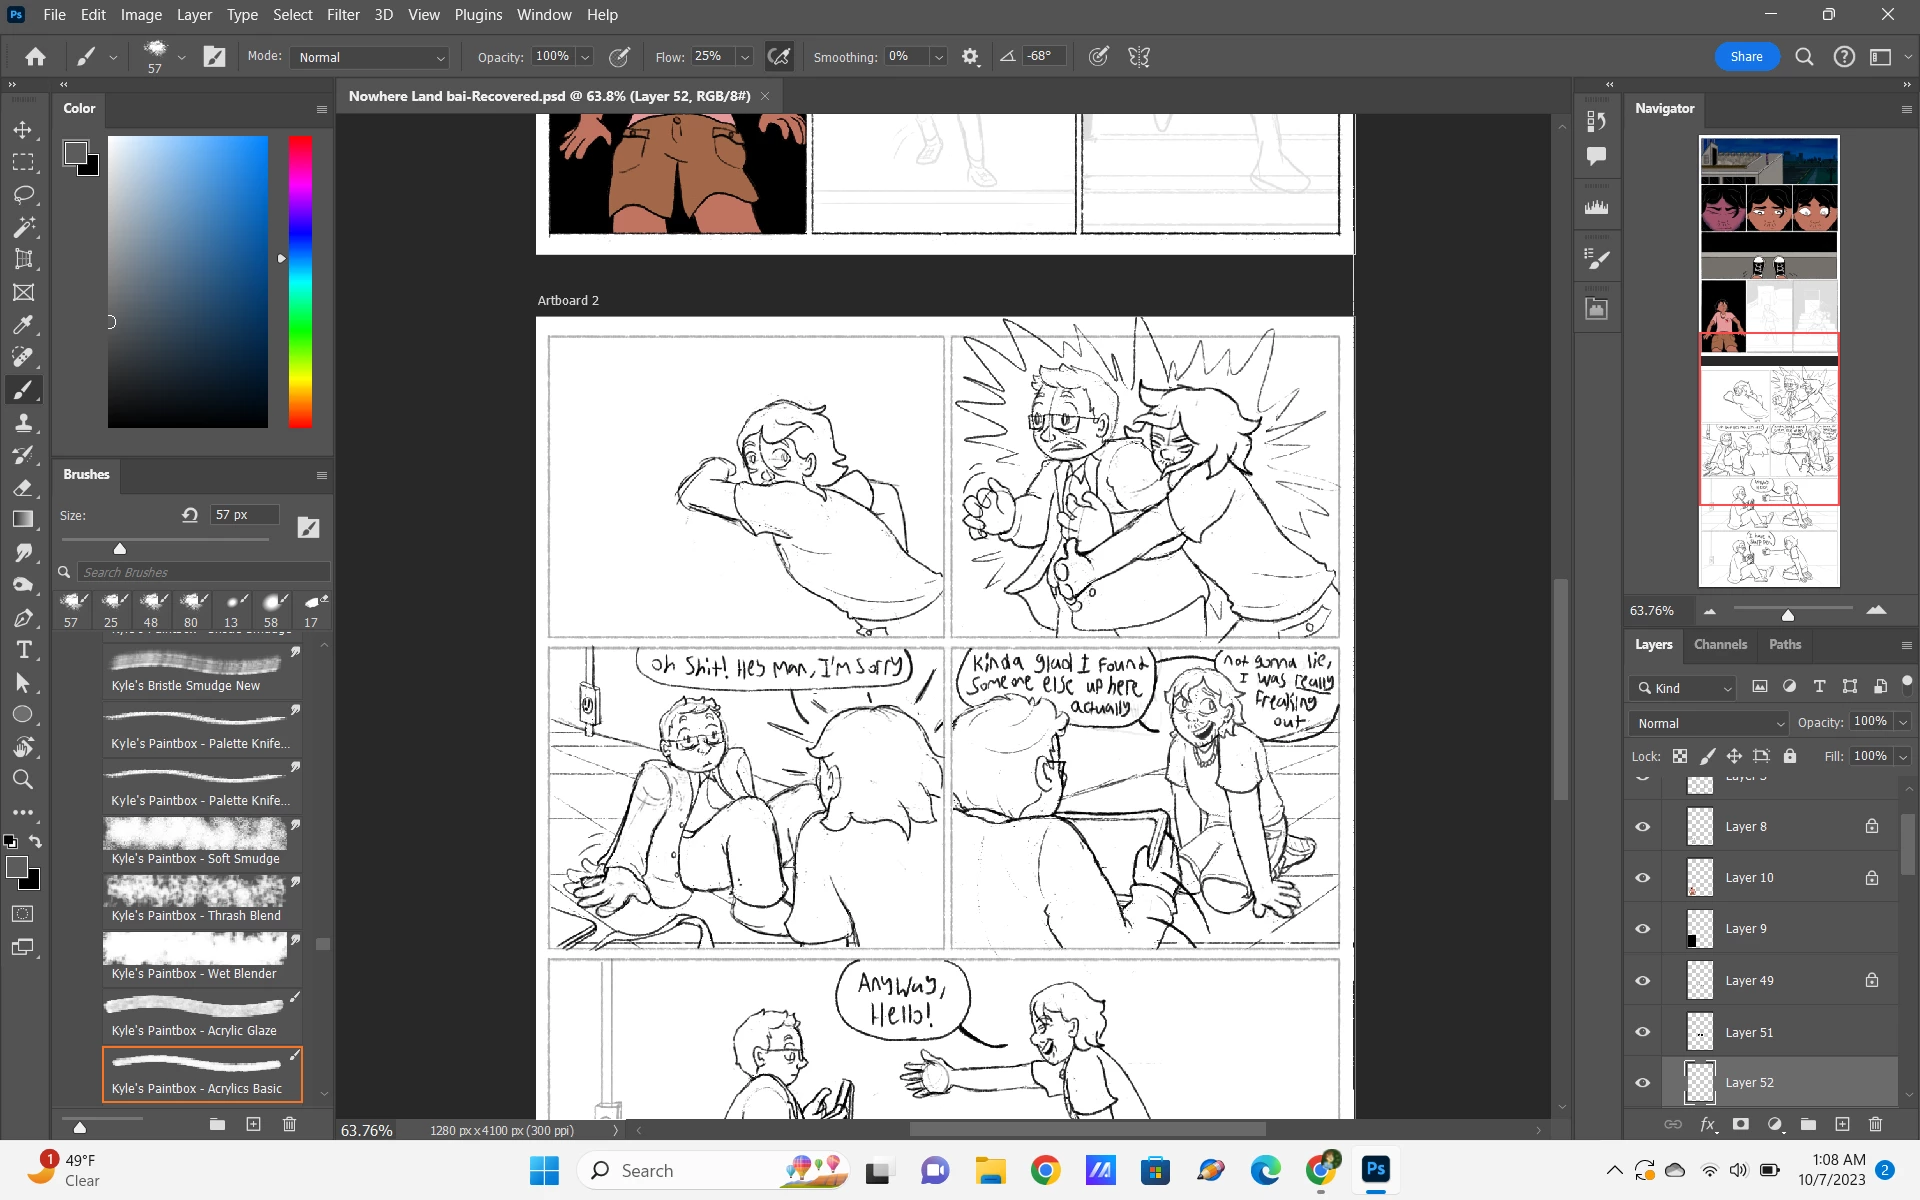Hide Layer 52 visibility eye

[1642, 1083]
